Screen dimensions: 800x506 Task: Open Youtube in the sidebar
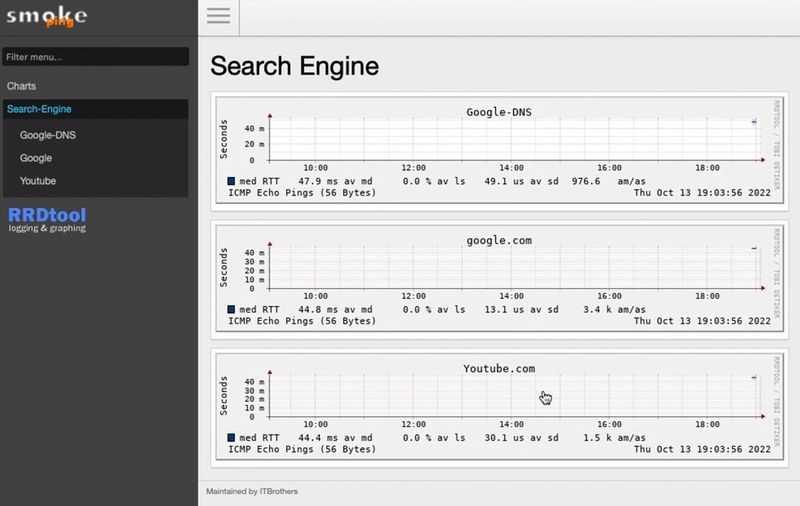(38, 181)
